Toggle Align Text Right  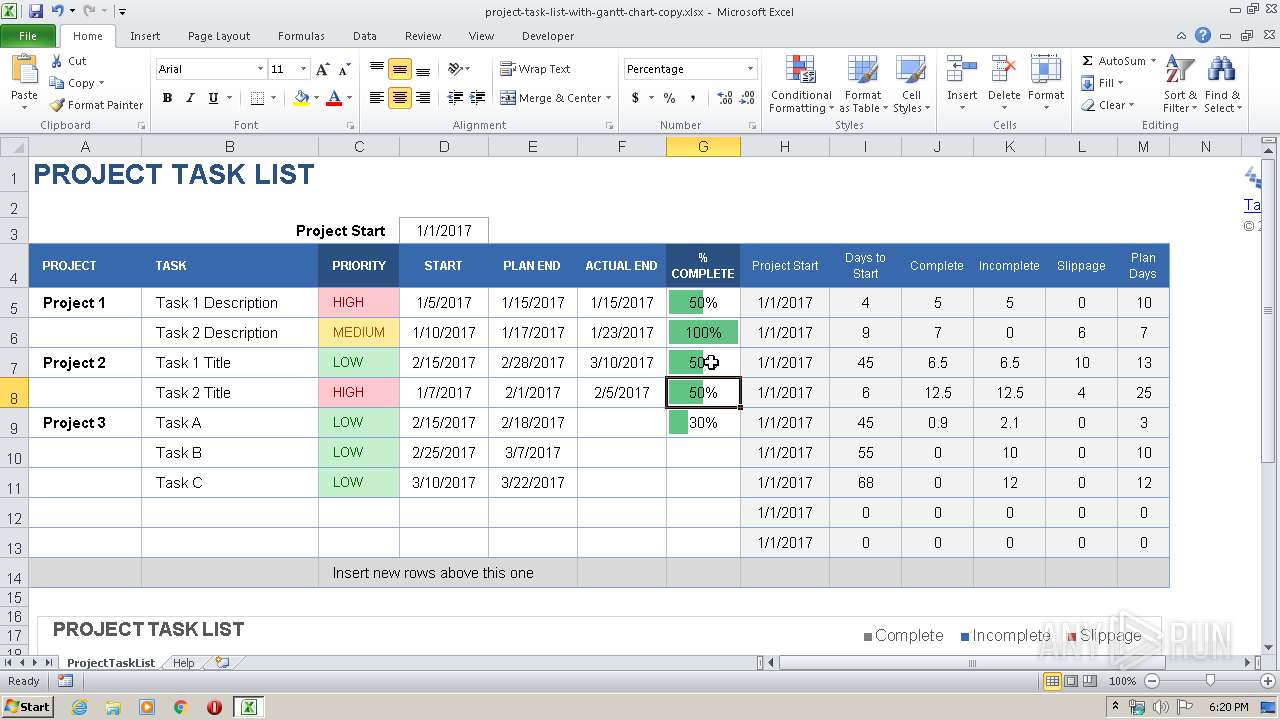(x=423, y=98)
